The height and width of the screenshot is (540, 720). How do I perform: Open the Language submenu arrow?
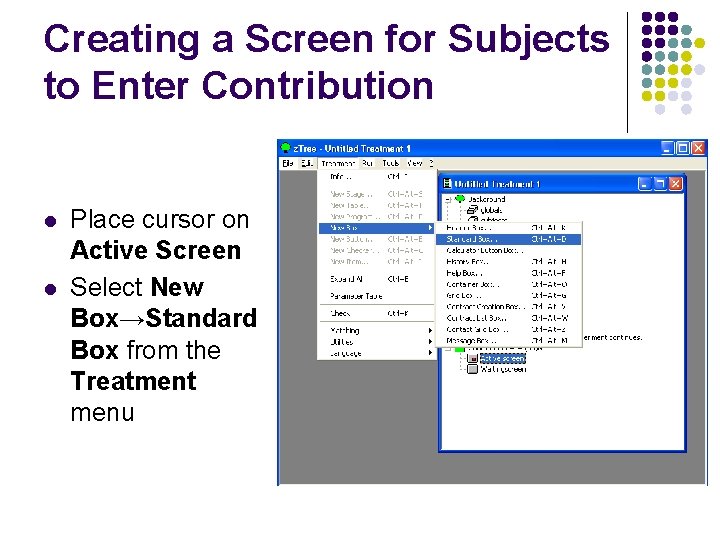coord(430,353)
